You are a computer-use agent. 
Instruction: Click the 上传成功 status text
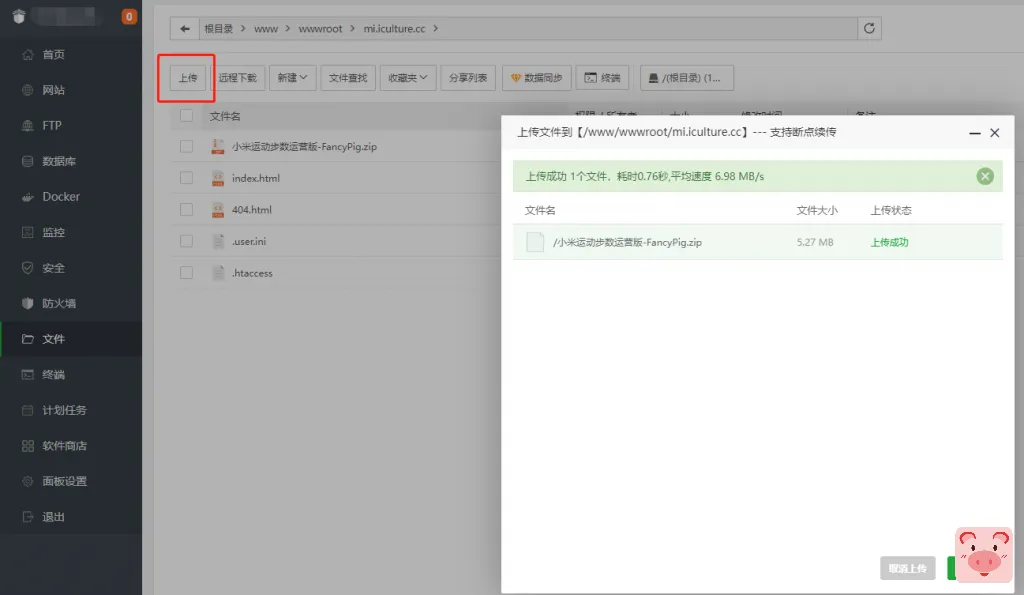[889, 242]
